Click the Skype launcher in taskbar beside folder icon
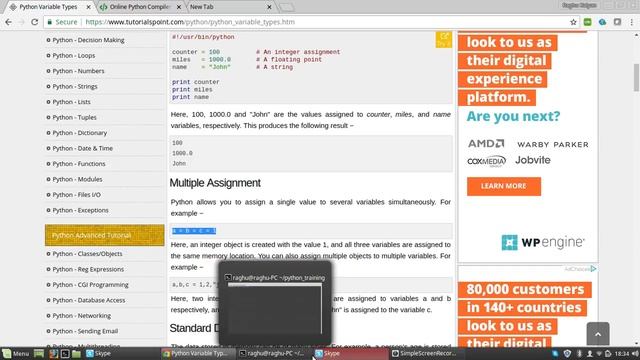 (98, 353)
